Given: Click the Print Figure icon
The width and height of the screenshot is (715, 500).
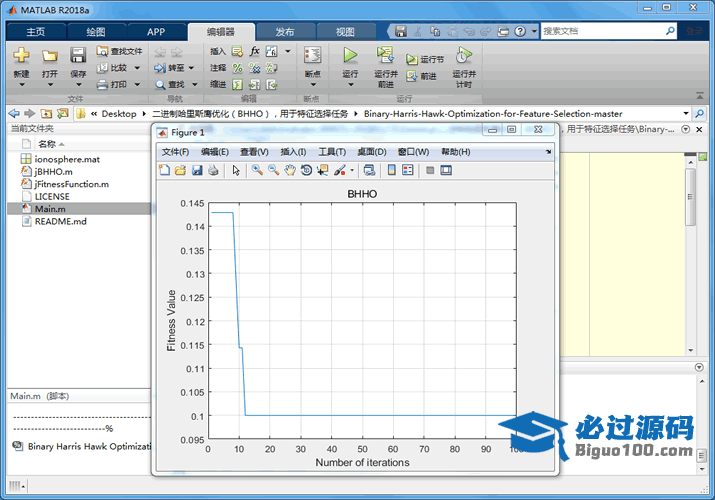Looking at the screenshot, I should (x=213, y=170).
